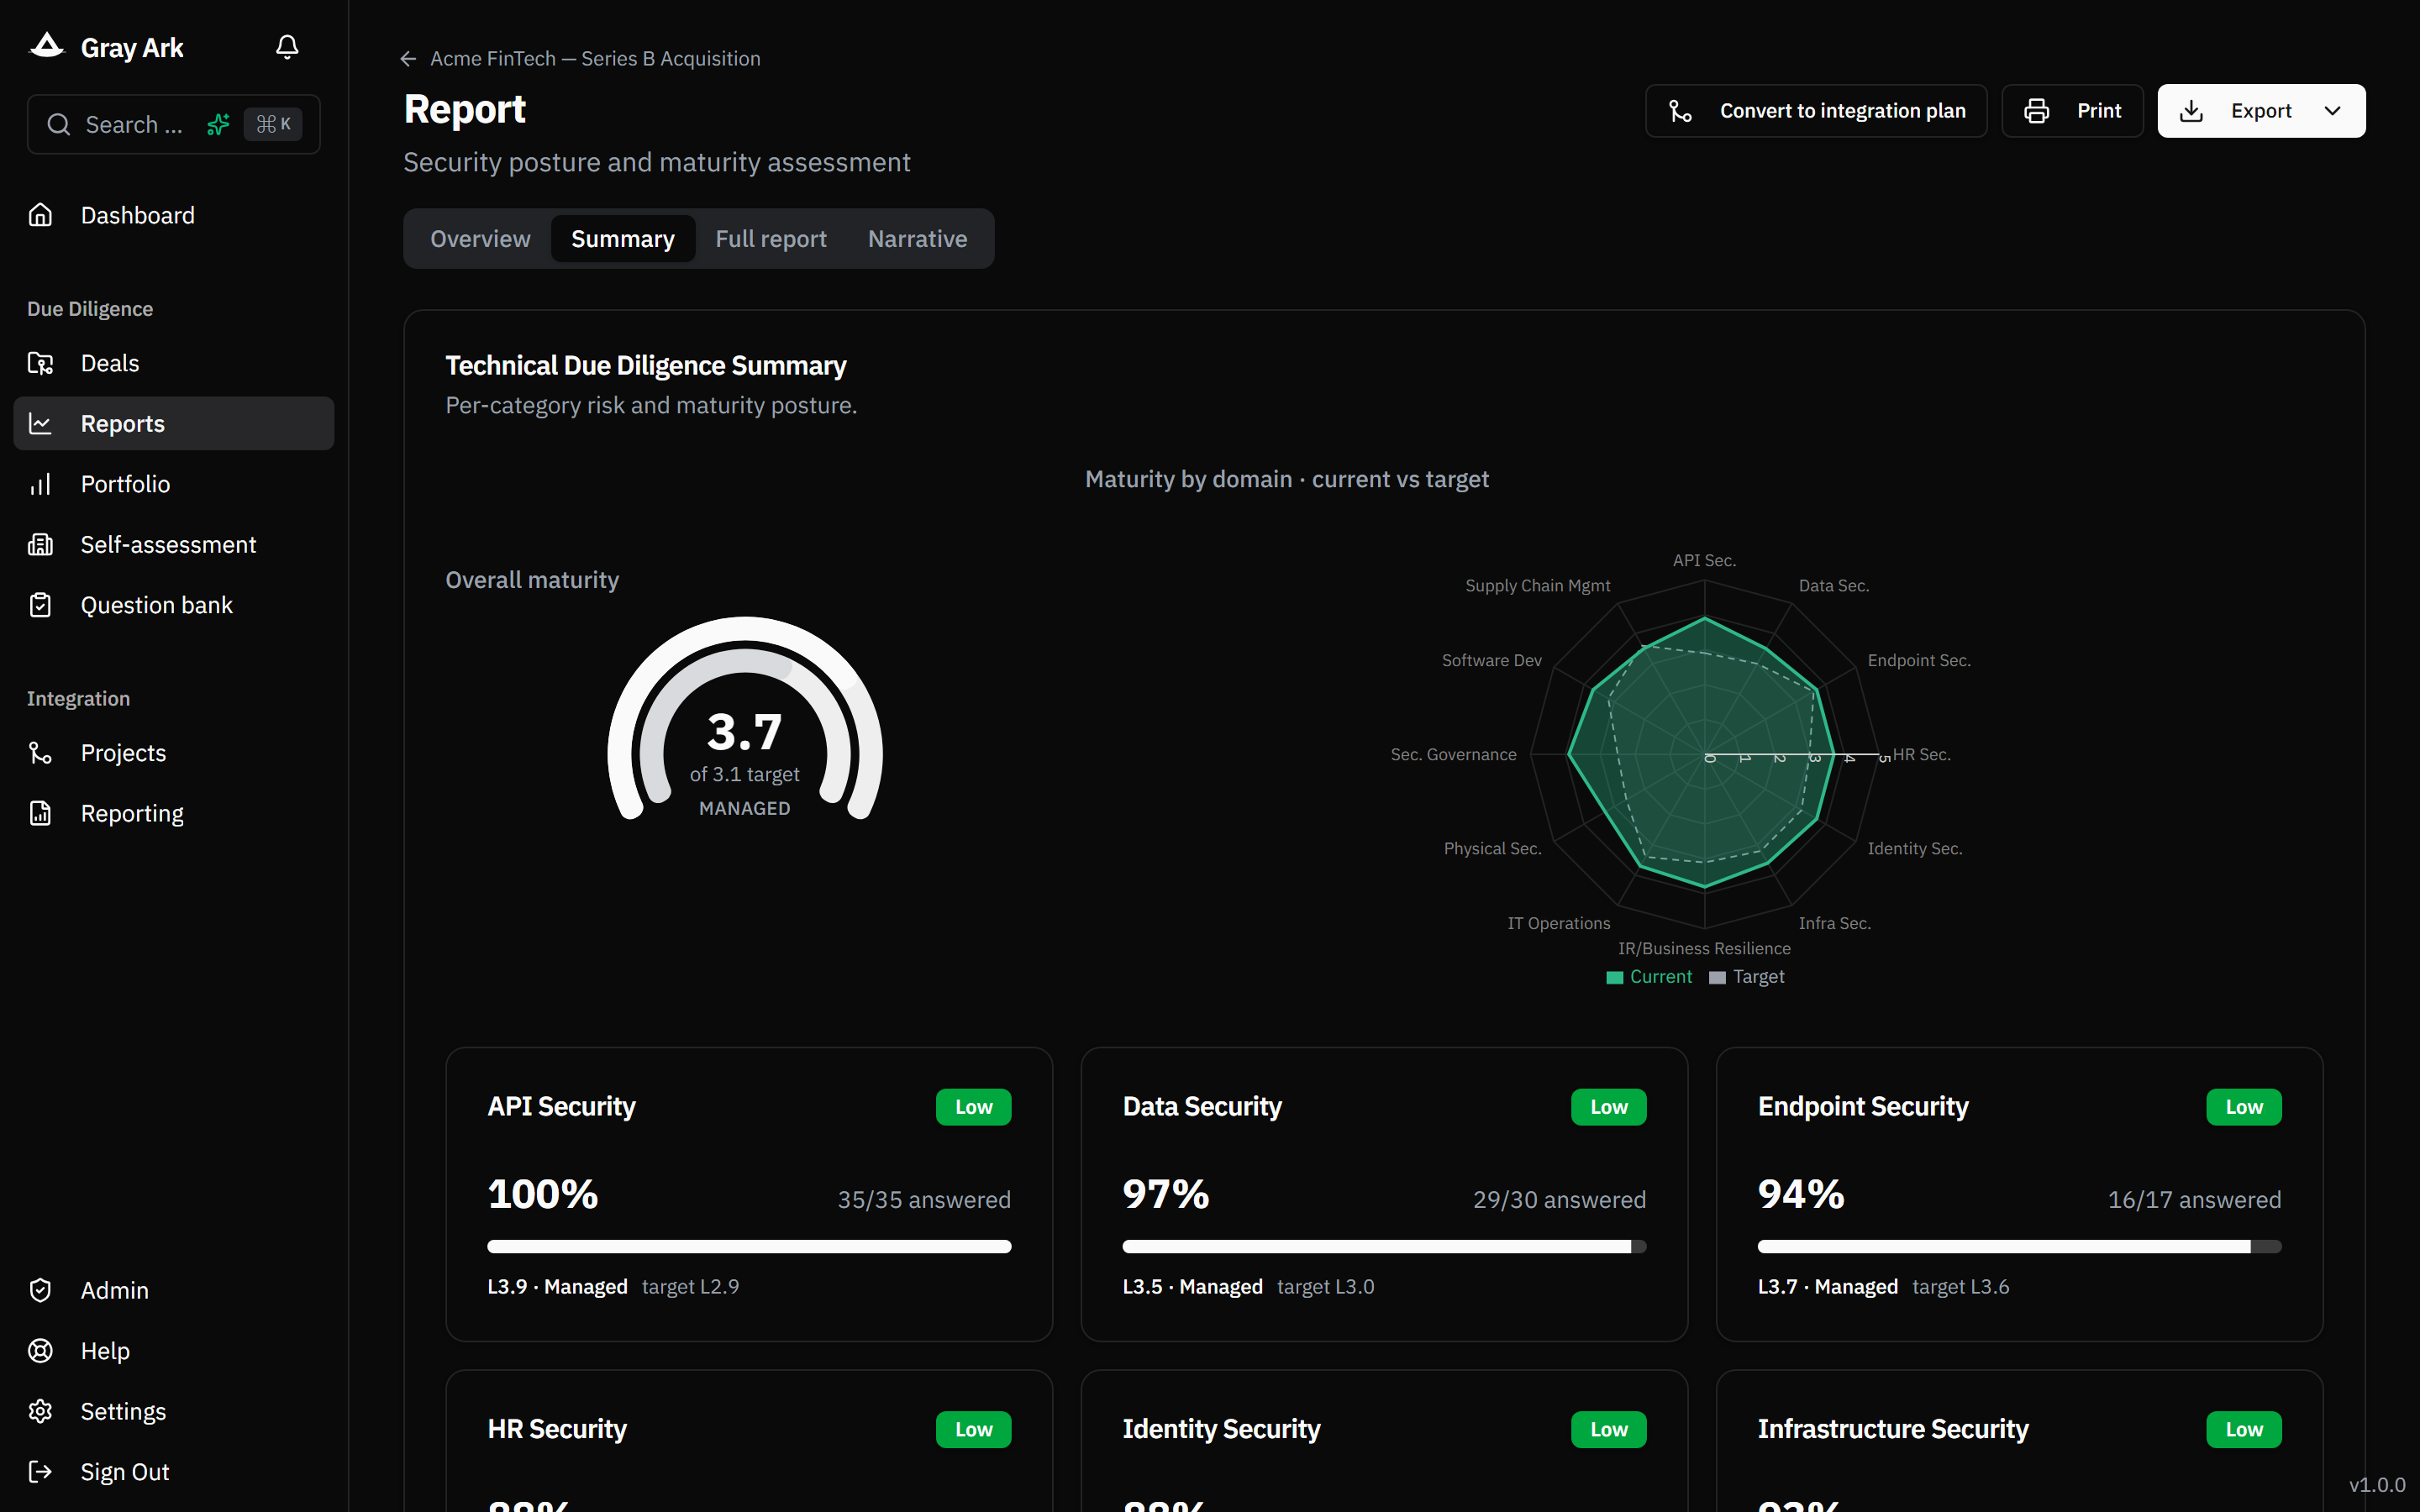Click the "16/17 answered" text
Screen dimensions: 2420x1512
2194,1199
